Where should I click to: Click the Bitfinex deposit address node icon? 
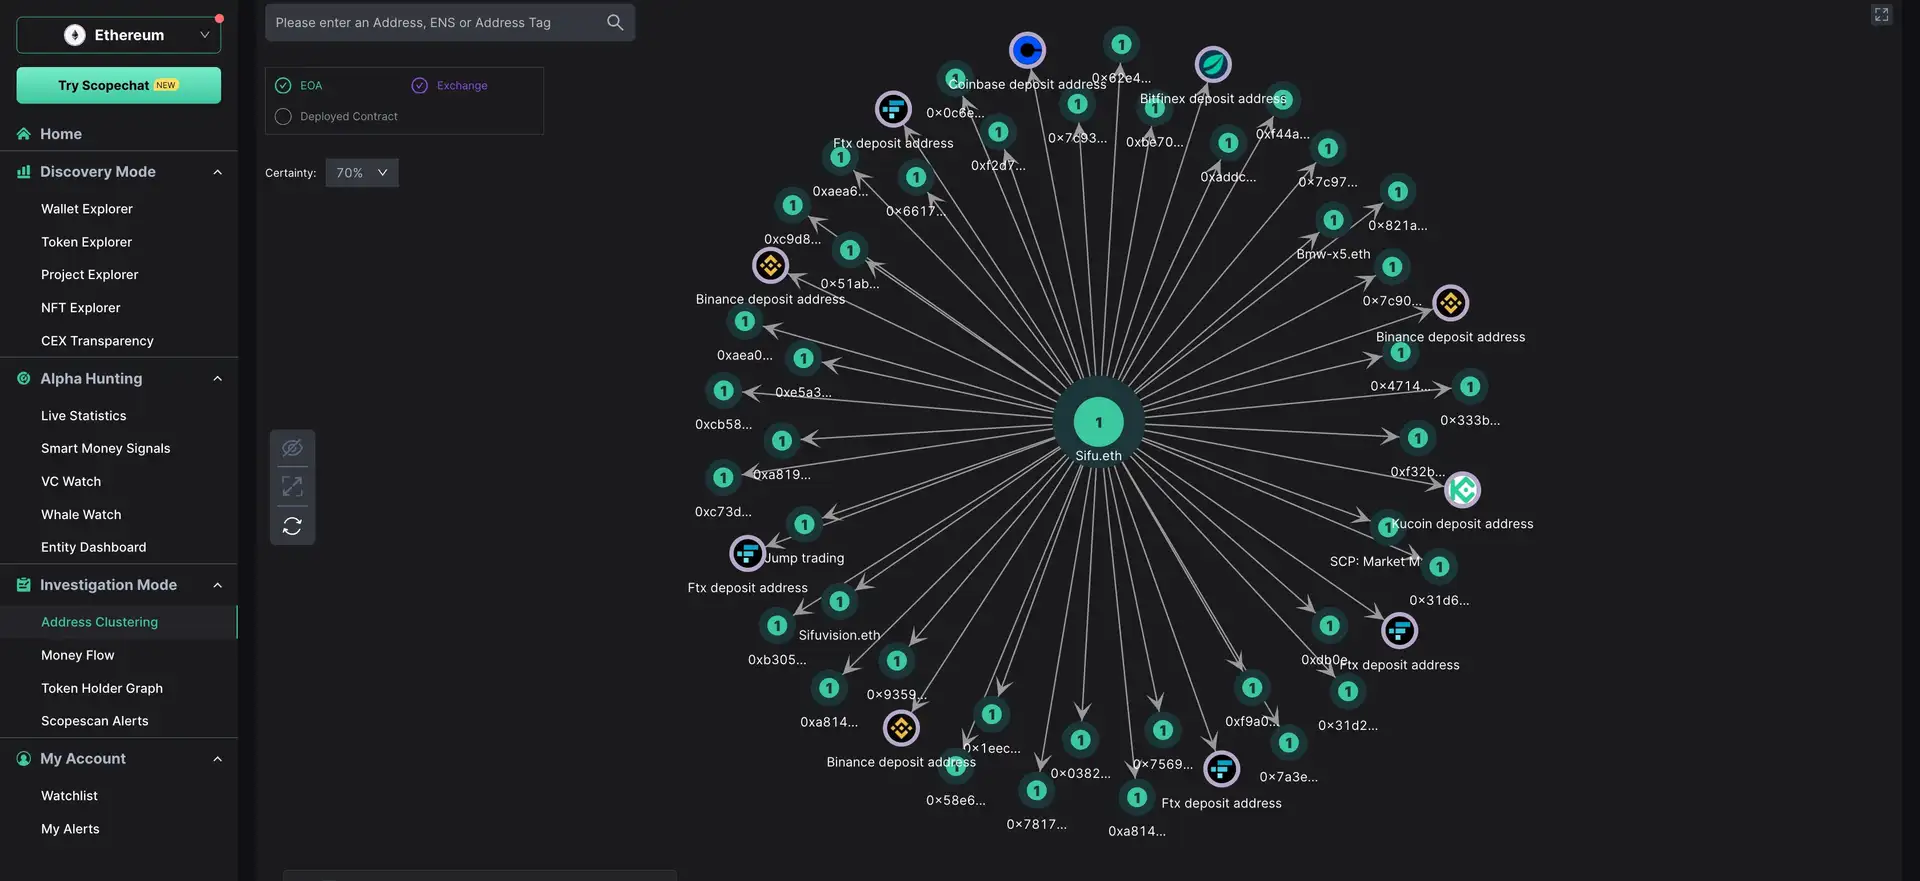click(1213, 65)
